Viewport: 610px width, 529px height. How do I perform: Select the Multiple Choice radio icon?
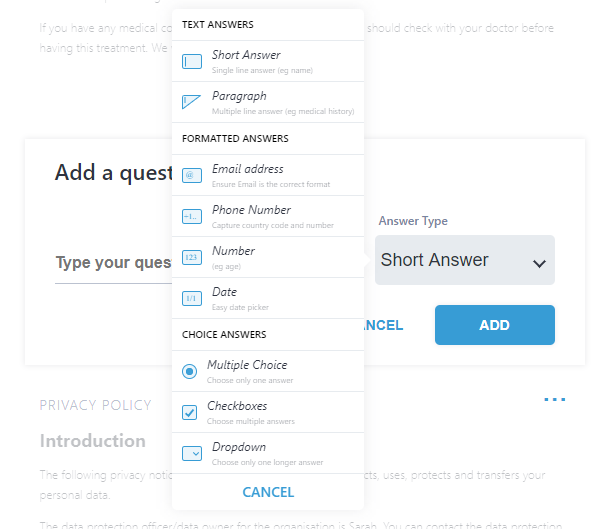(189, 371)
